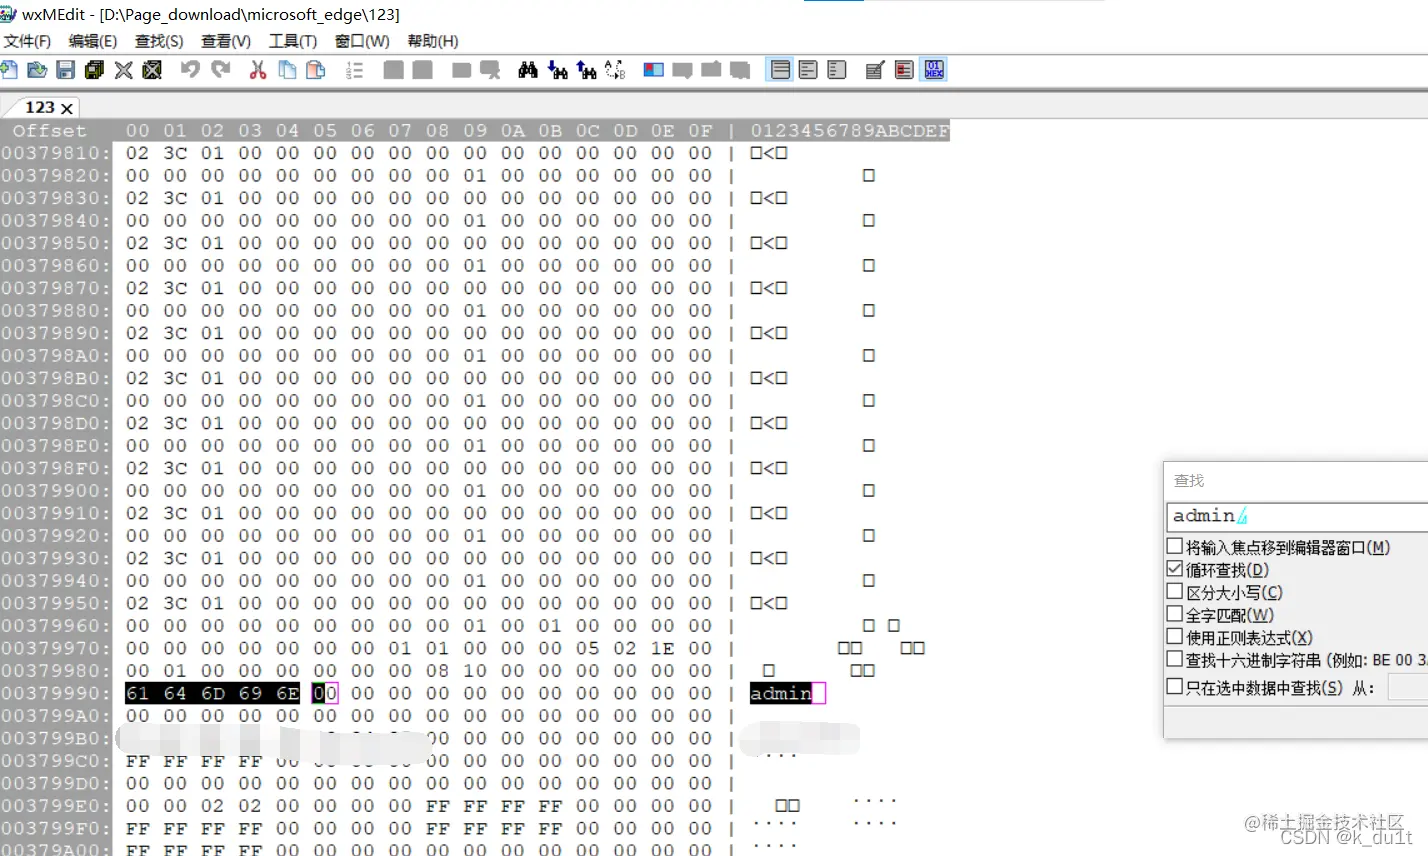The height and width of the screenshot is (856, 1428).
Task: Click hex byte 6E in row 00379990
Action: coord(288,693)
